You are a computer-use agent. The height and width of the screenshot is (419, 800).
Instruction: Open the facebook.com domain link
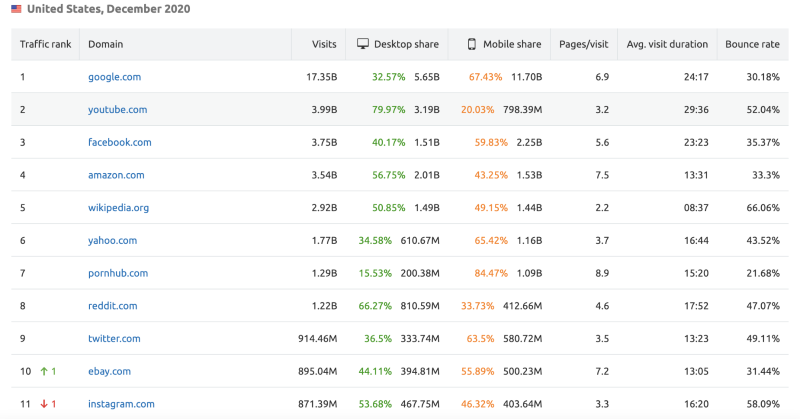tap(119, 142)
